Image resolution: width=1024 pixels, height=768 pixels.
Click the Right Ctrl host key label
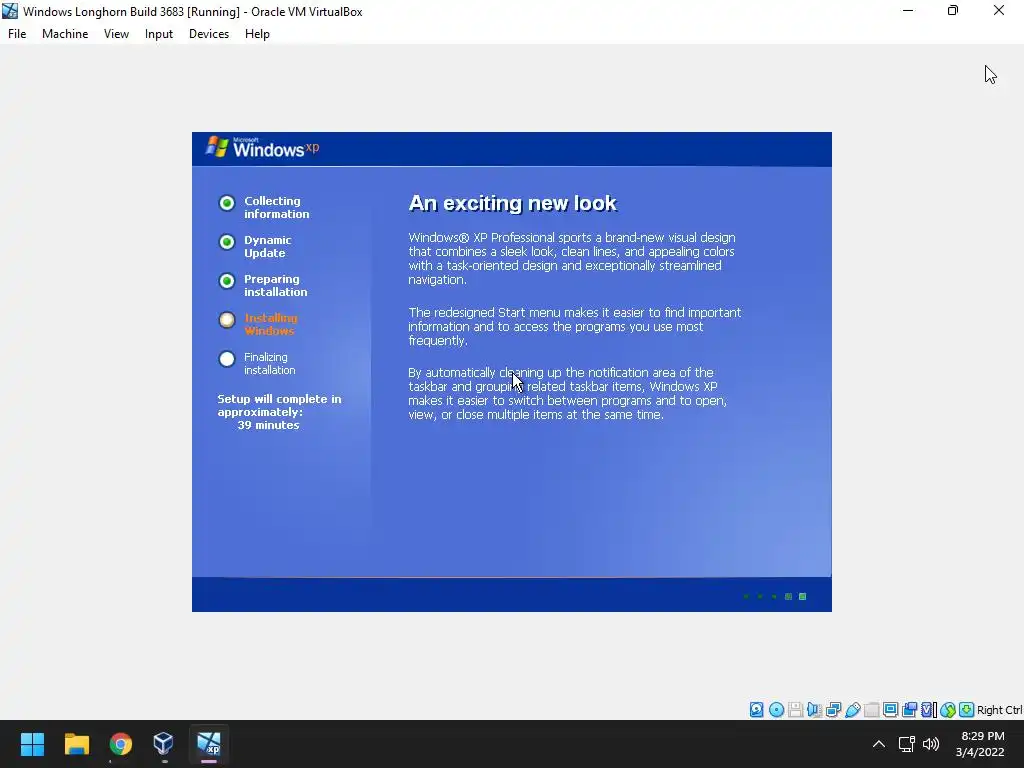[1000, 710]
